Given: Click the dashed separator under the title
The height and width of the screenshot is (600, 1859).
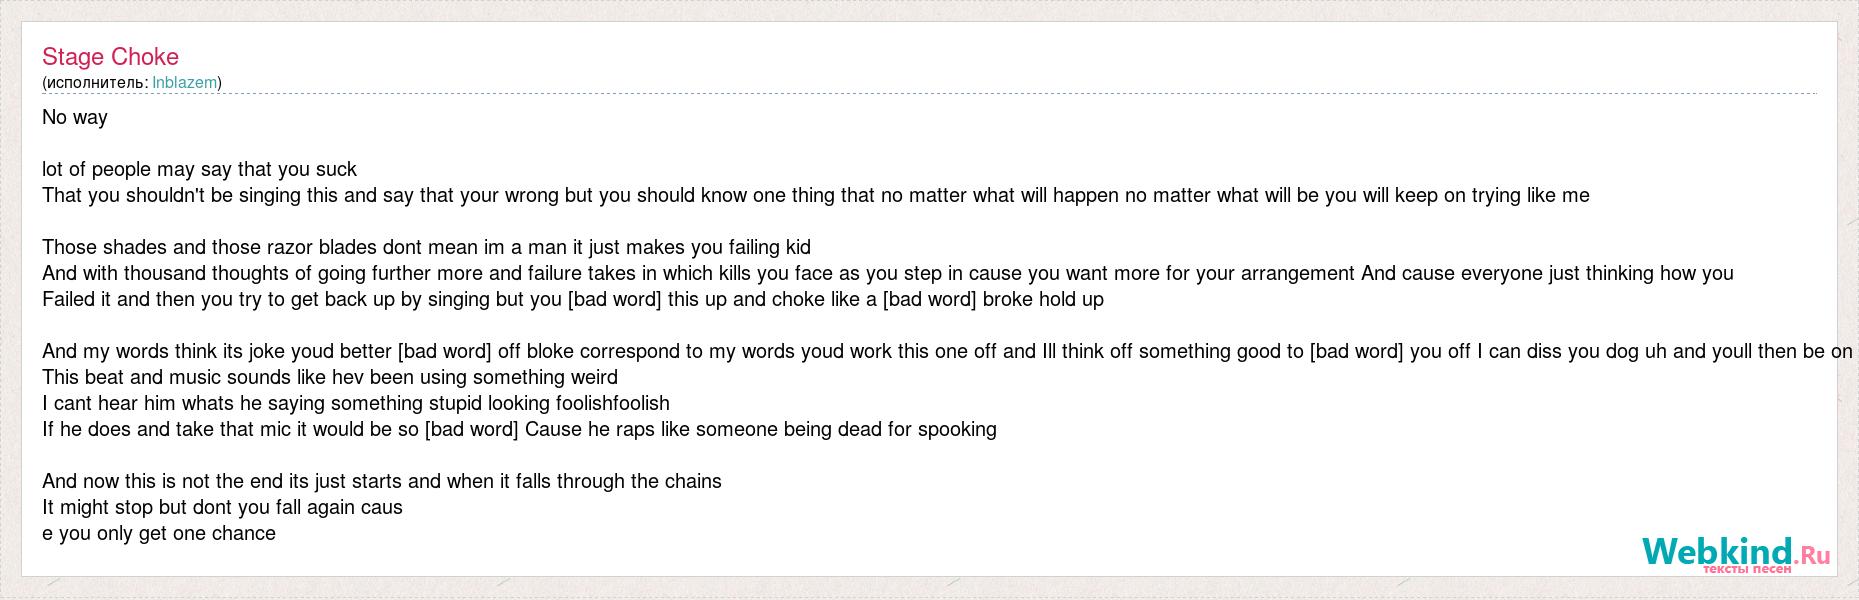Looking at the screenshot, I should tap(929, 93).
